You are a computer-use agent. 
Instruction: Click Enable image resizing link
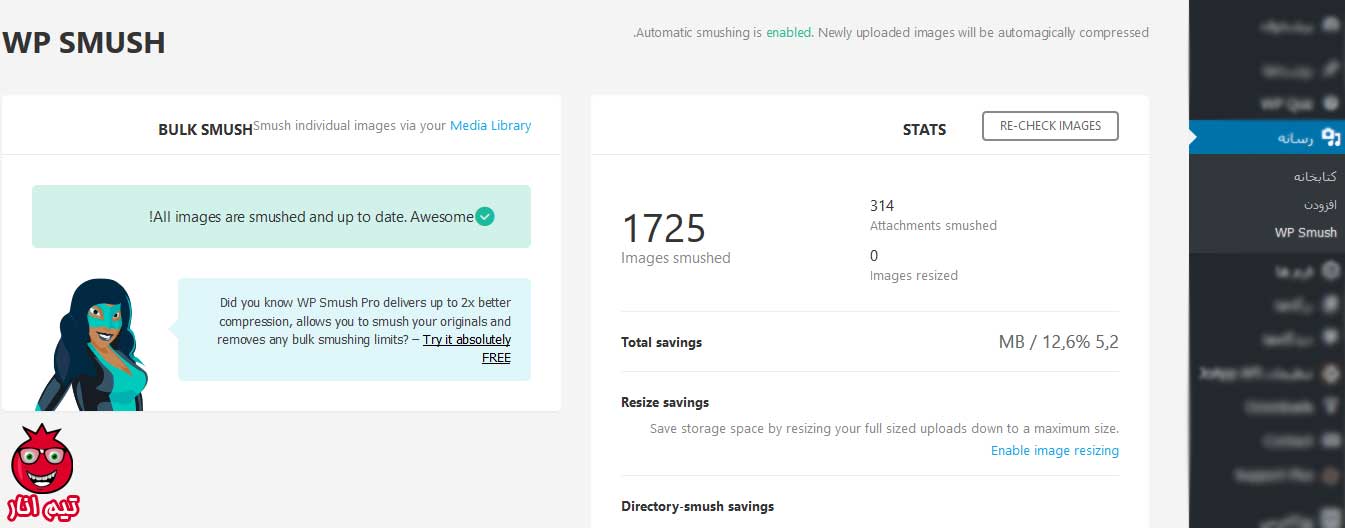coord(1054,451)
